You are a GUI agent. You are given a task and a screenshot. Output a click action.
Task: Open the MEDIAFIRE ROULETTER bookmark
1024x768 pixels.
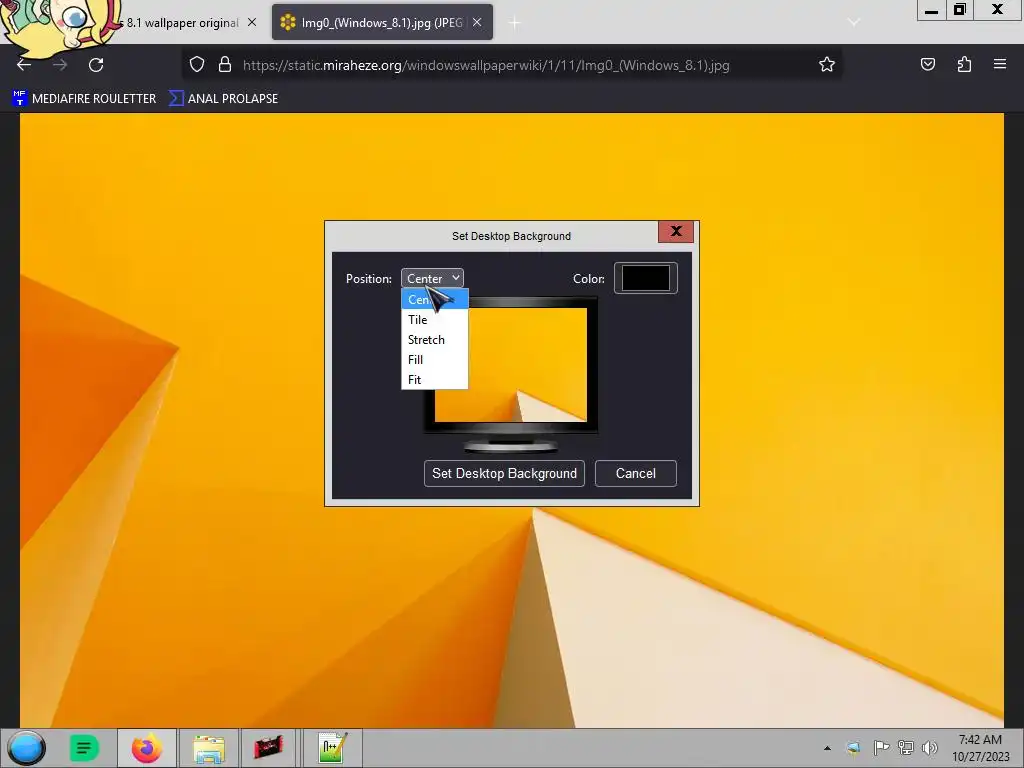tap(84, 99)
